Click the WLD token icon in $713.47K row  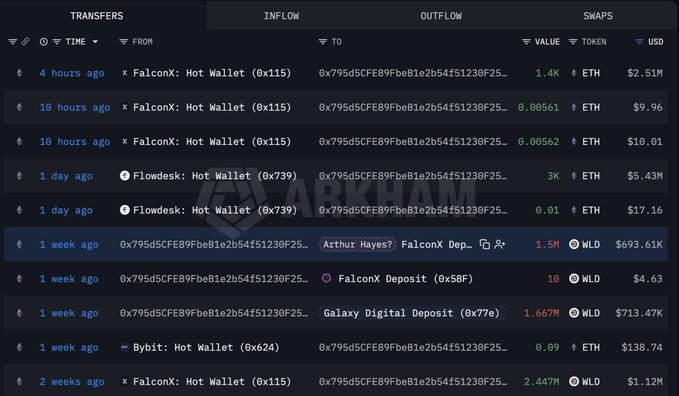point(574,313)
